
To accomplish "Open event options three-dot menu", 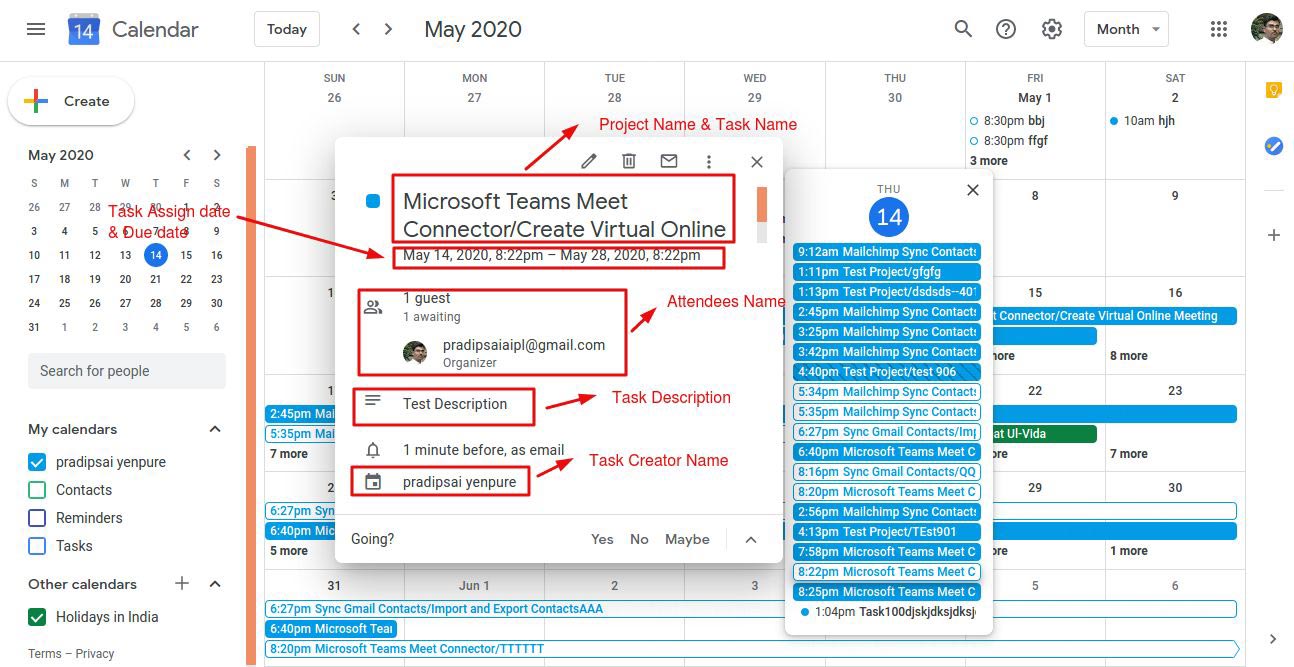I will point(709,161).
